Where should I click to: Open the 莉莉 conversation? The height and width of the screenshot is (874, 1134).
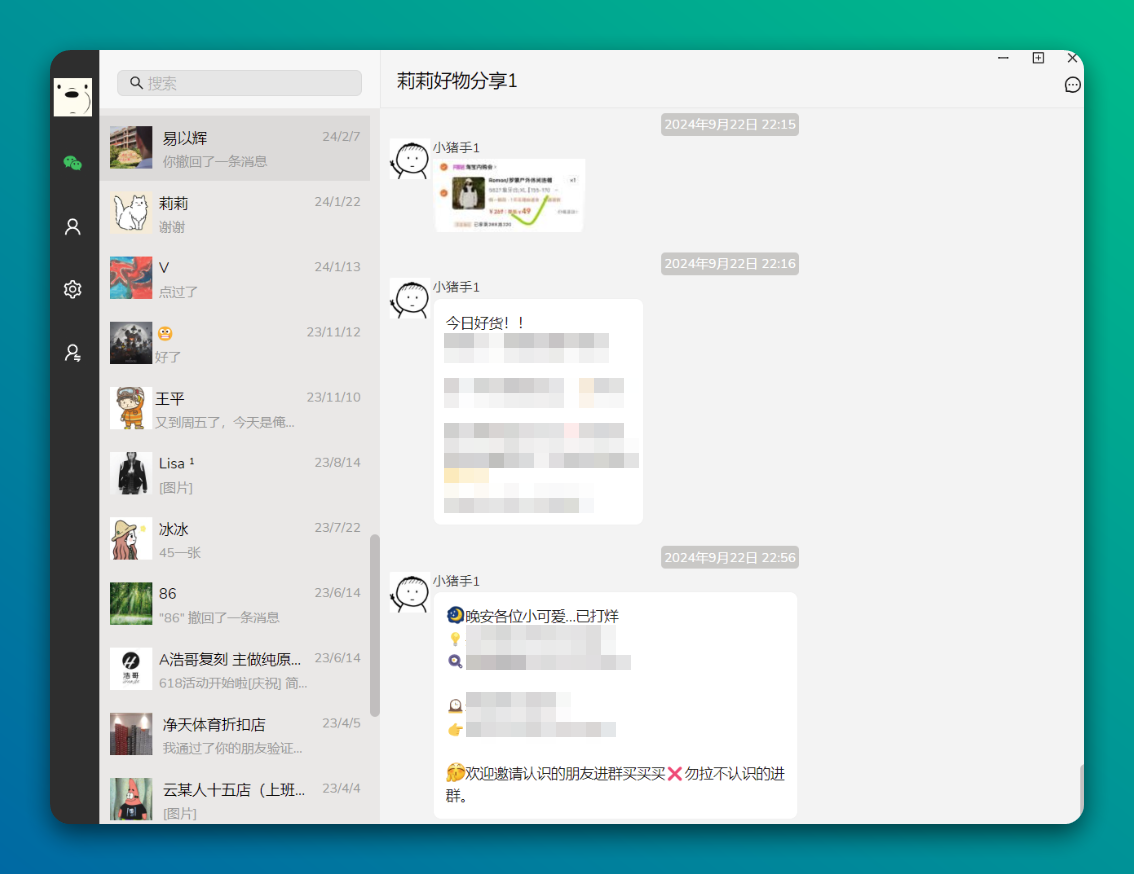tap(235, 213)
